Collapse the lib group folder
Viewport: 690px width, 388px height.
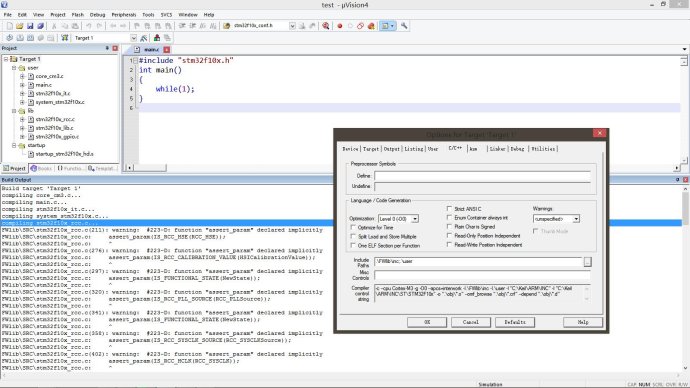(14, 111)
